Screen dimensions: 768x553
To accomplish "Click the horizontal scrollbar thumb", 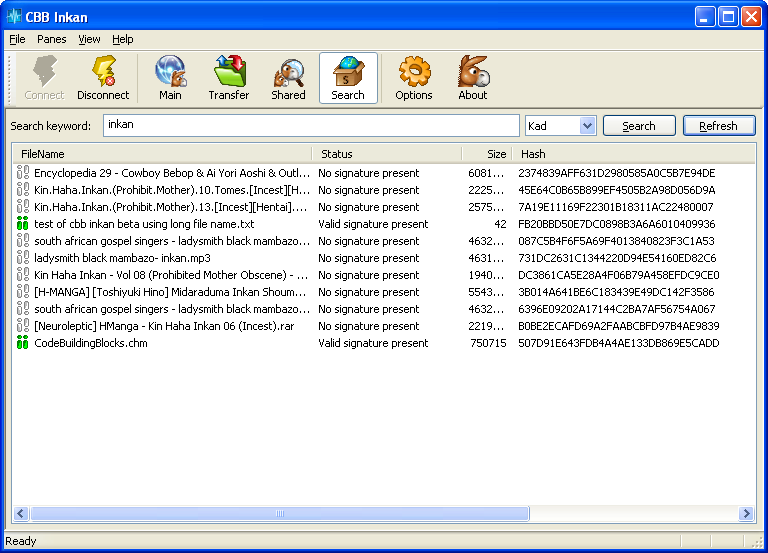I will [280, 513].
